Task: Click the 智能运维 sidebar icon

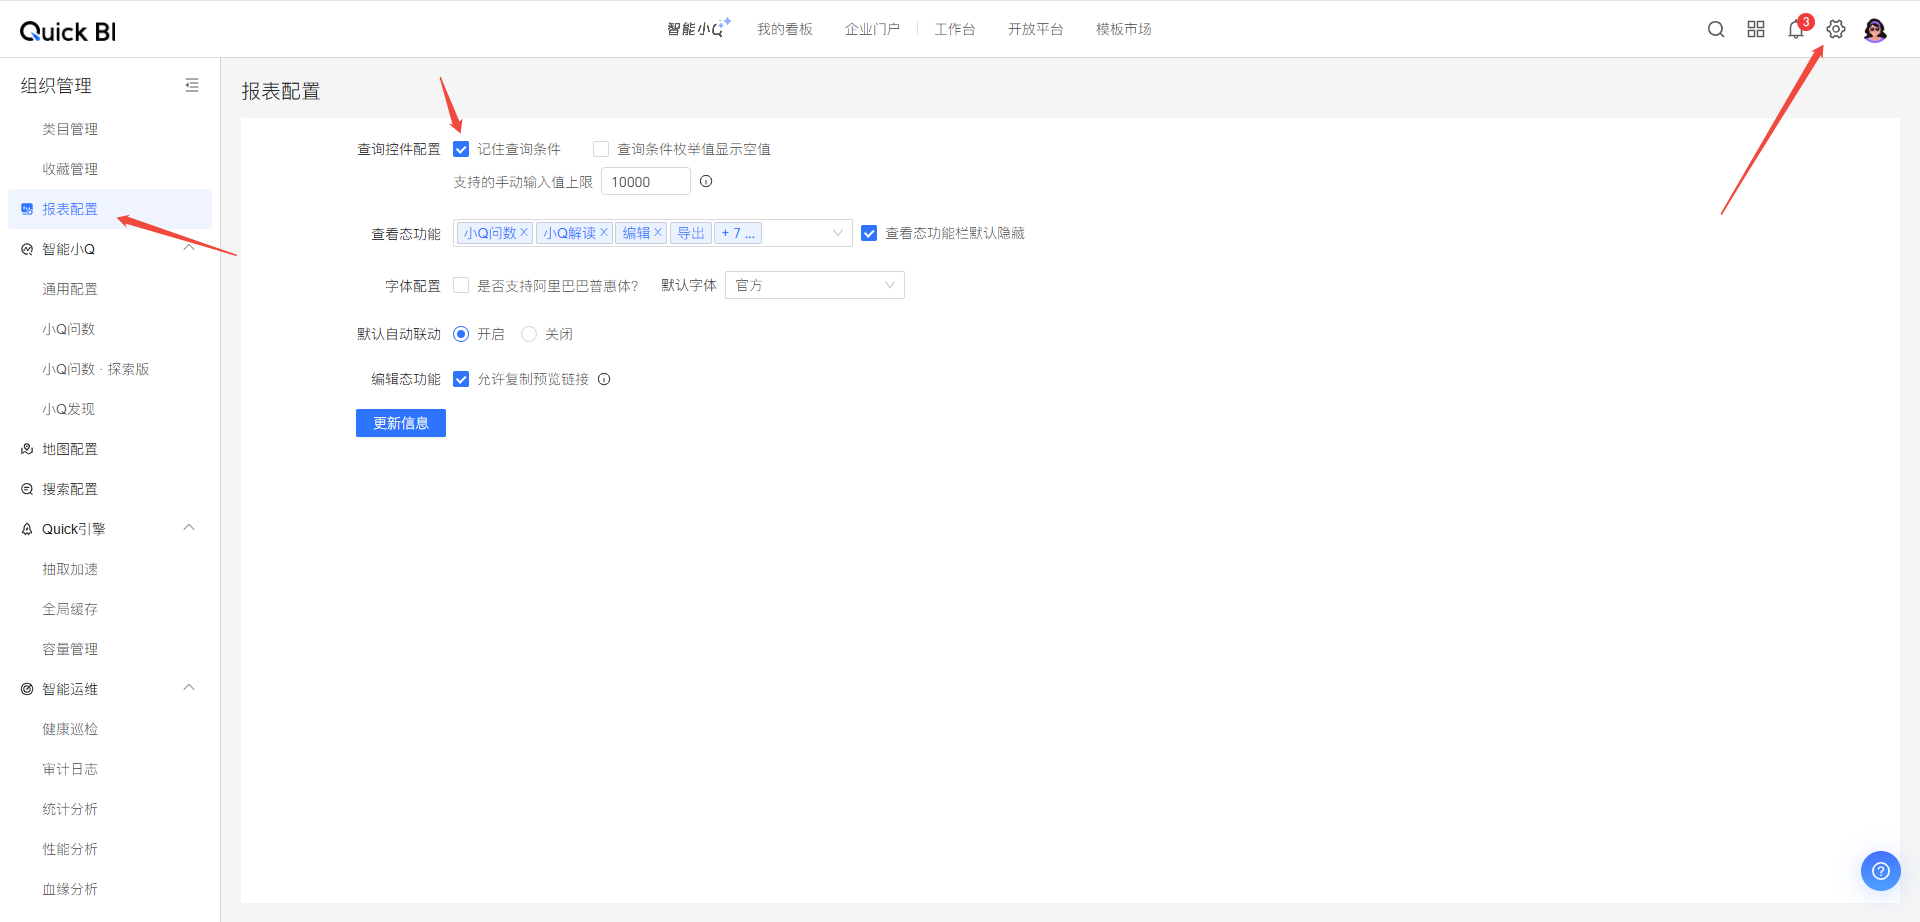Action: (x=27, y=689)
